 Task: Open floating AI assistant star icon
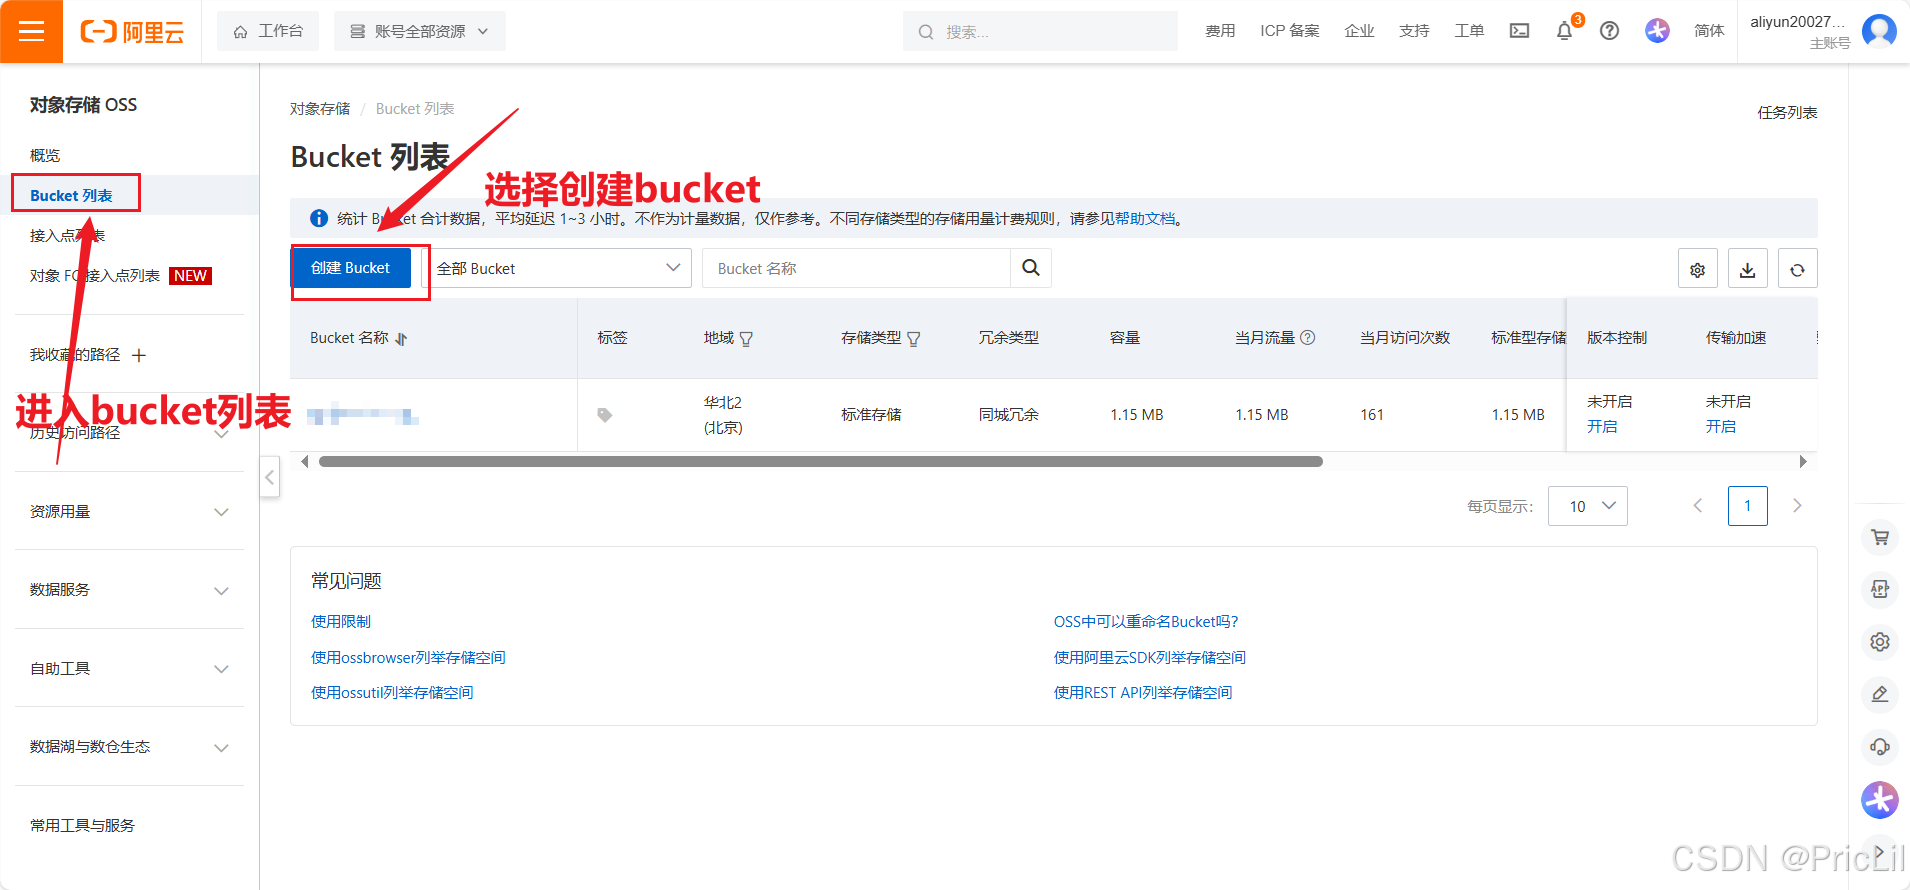click(x=1880, y=800)
